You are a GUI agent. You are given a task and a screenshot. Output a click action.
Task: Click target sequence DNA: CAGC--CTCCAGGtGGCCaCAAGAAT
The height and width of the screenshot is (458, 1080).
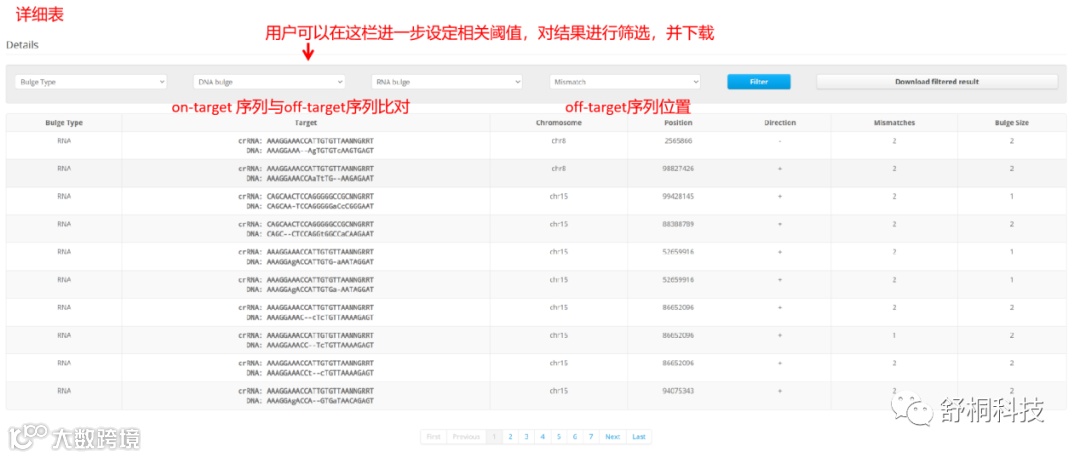click(x=309, y=233)
